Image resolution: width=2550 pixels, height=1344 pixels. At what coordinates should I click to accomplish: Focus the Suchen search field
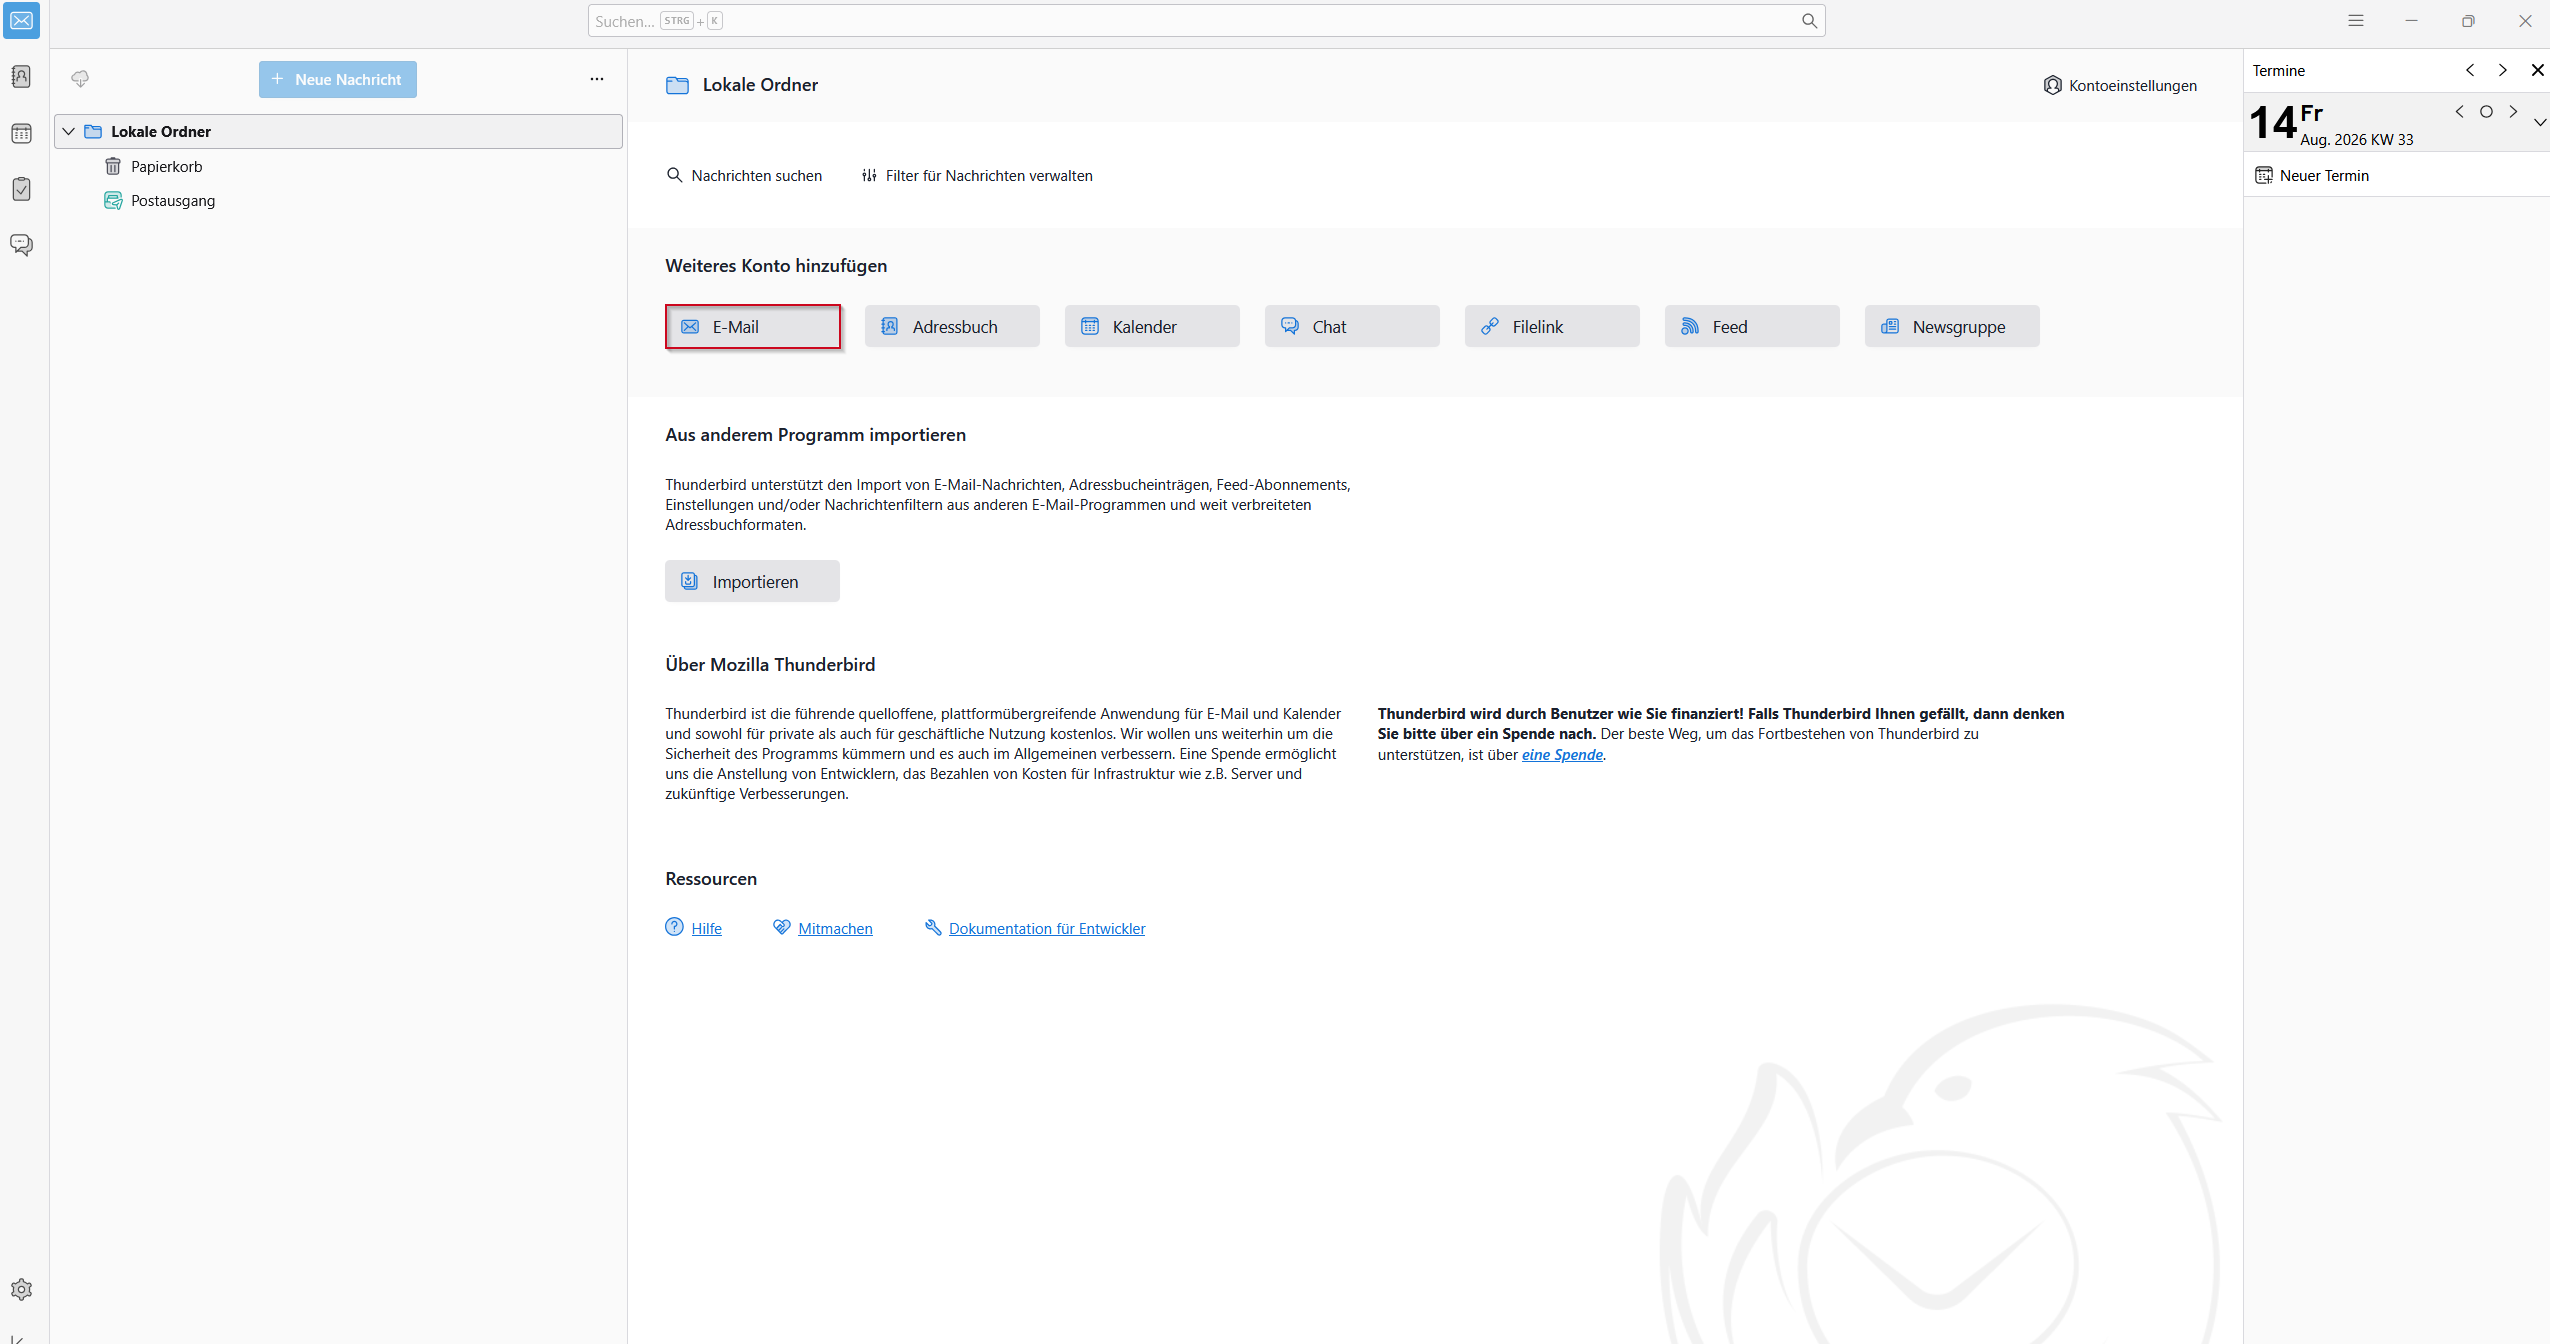[x=1206, y=21]
